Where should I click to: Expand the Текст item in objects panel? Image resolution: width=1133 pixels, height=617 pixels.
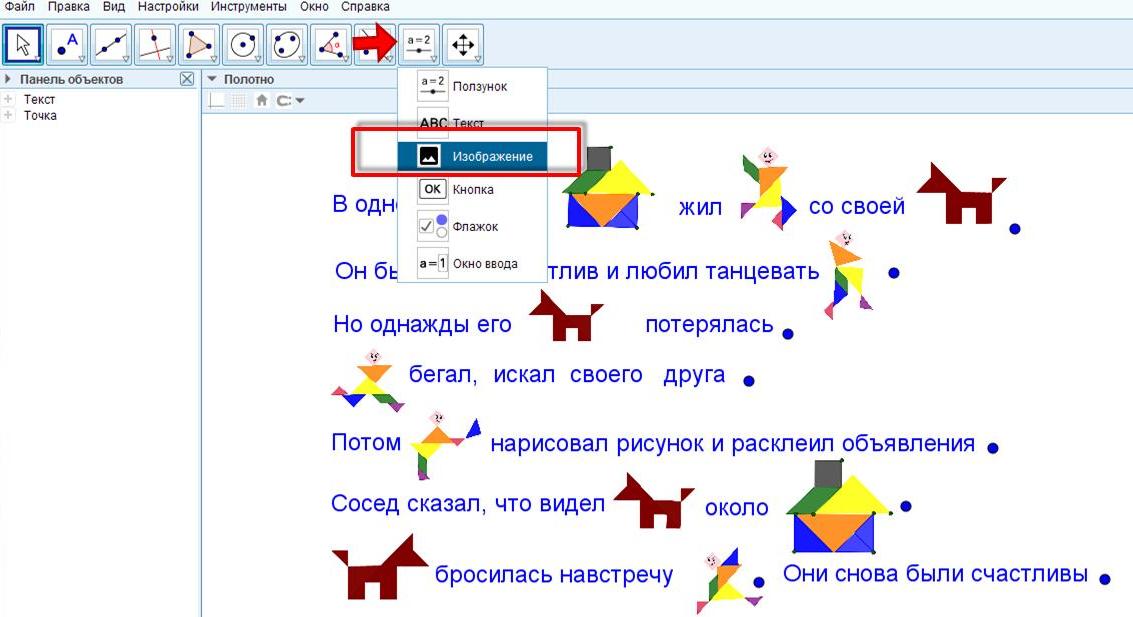click(x=9, y=99)
